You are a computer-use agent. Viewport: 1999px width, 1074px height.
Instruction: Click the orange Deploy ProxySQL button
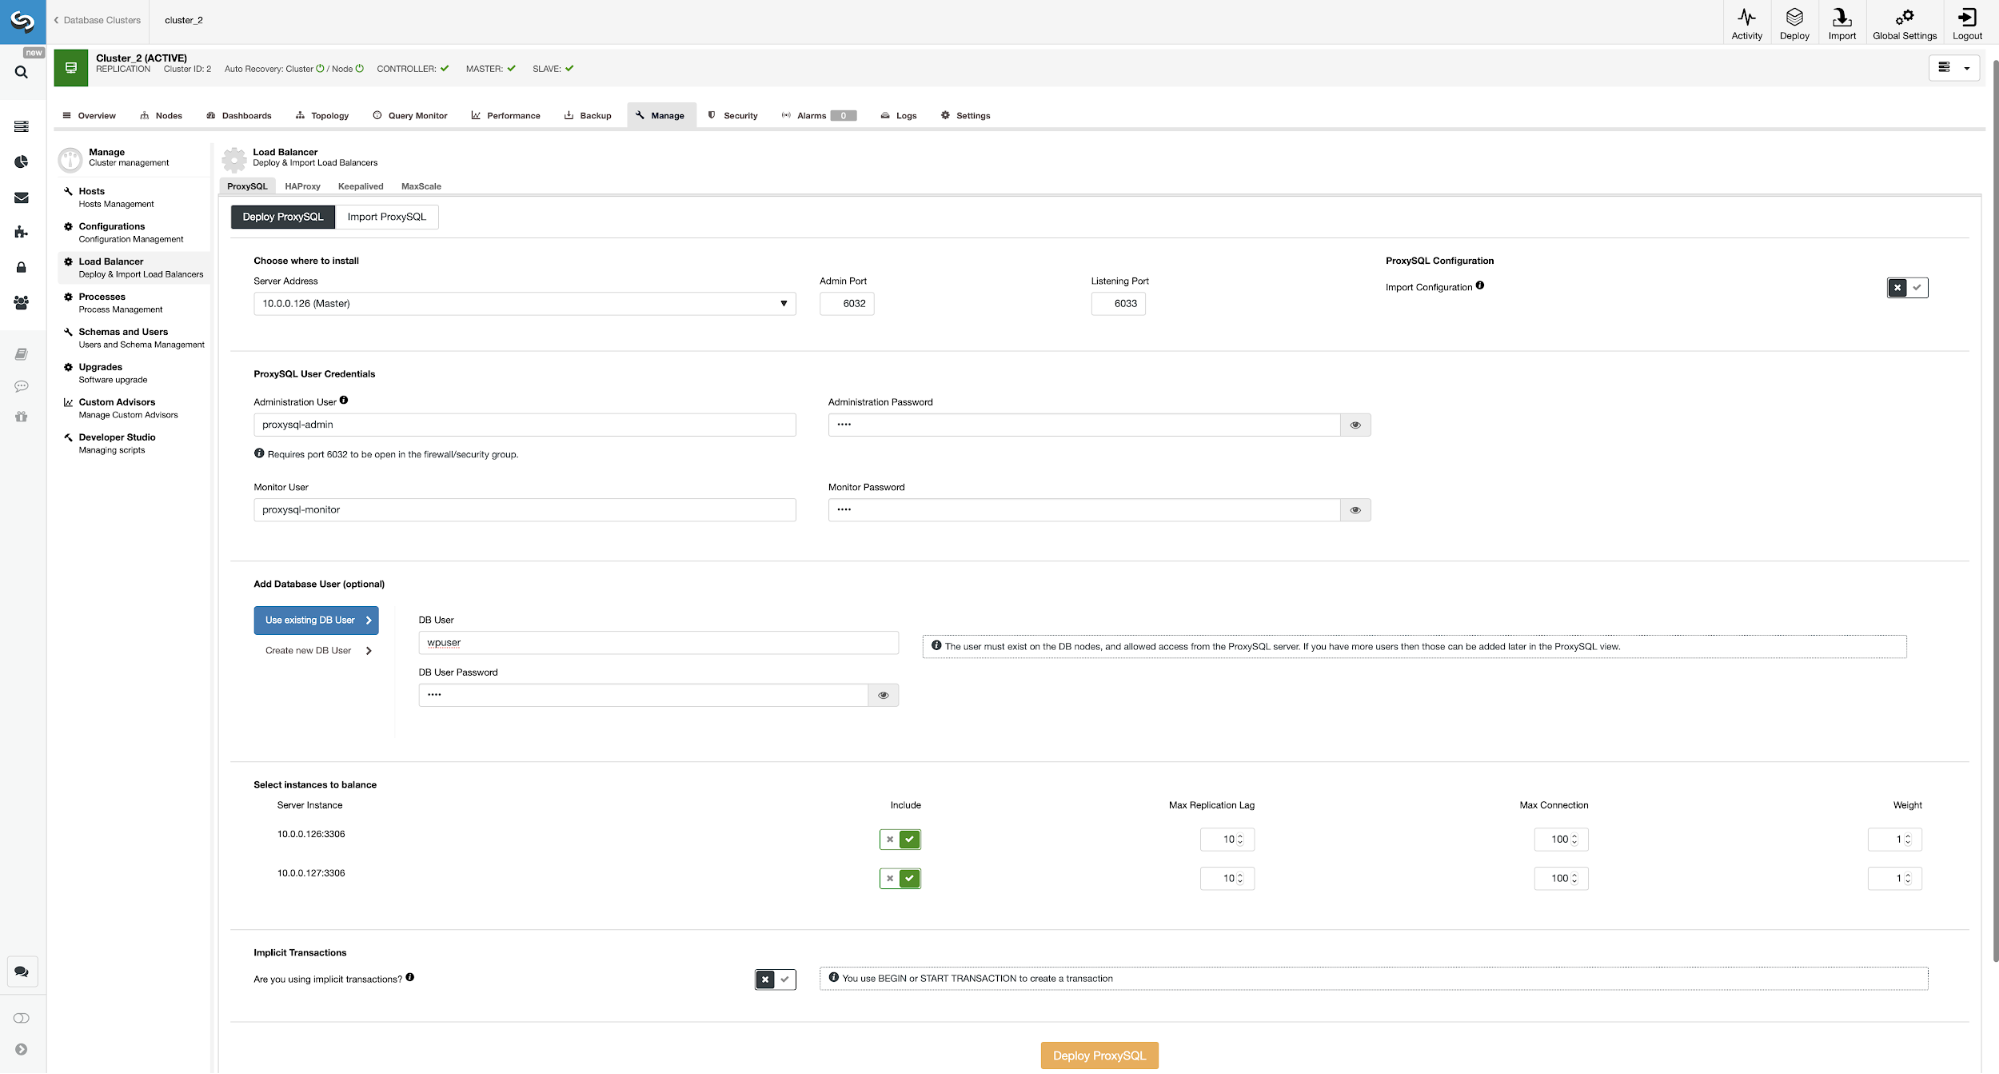pyautogui.click(x=1099, y=1055)
